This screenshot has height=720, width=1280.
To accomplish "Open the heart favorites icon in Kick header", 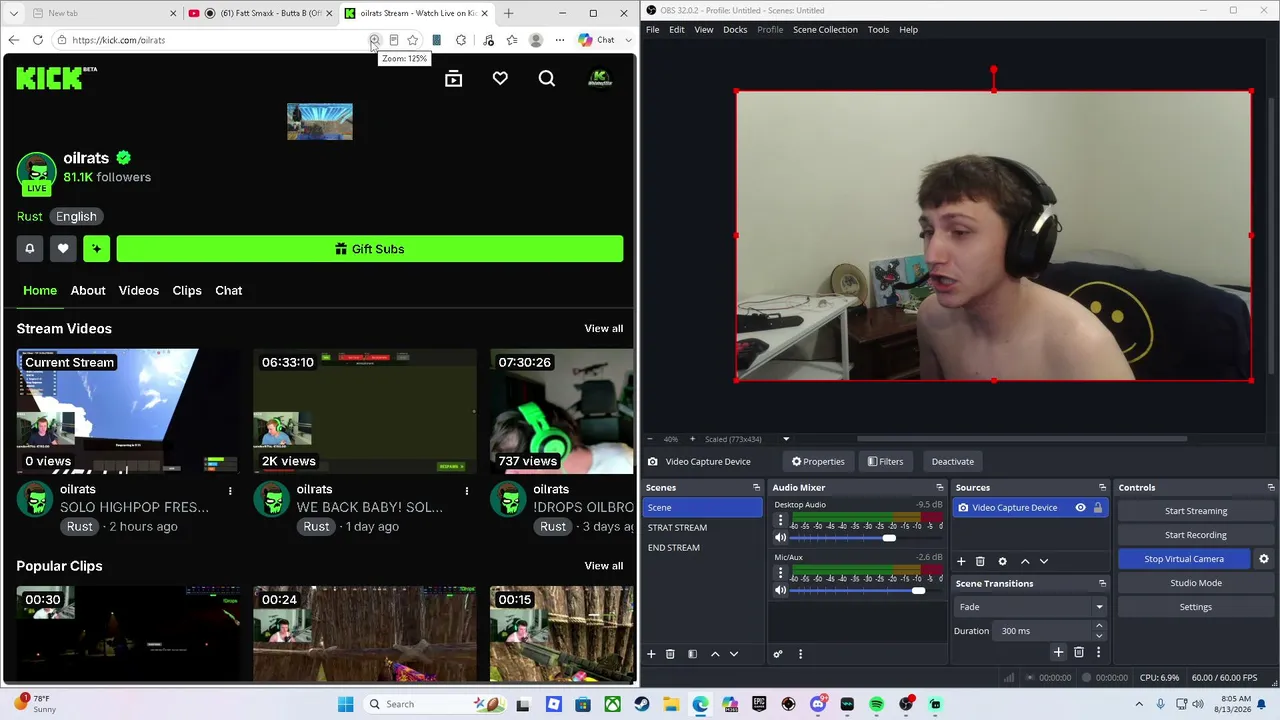I will [500, 79].
